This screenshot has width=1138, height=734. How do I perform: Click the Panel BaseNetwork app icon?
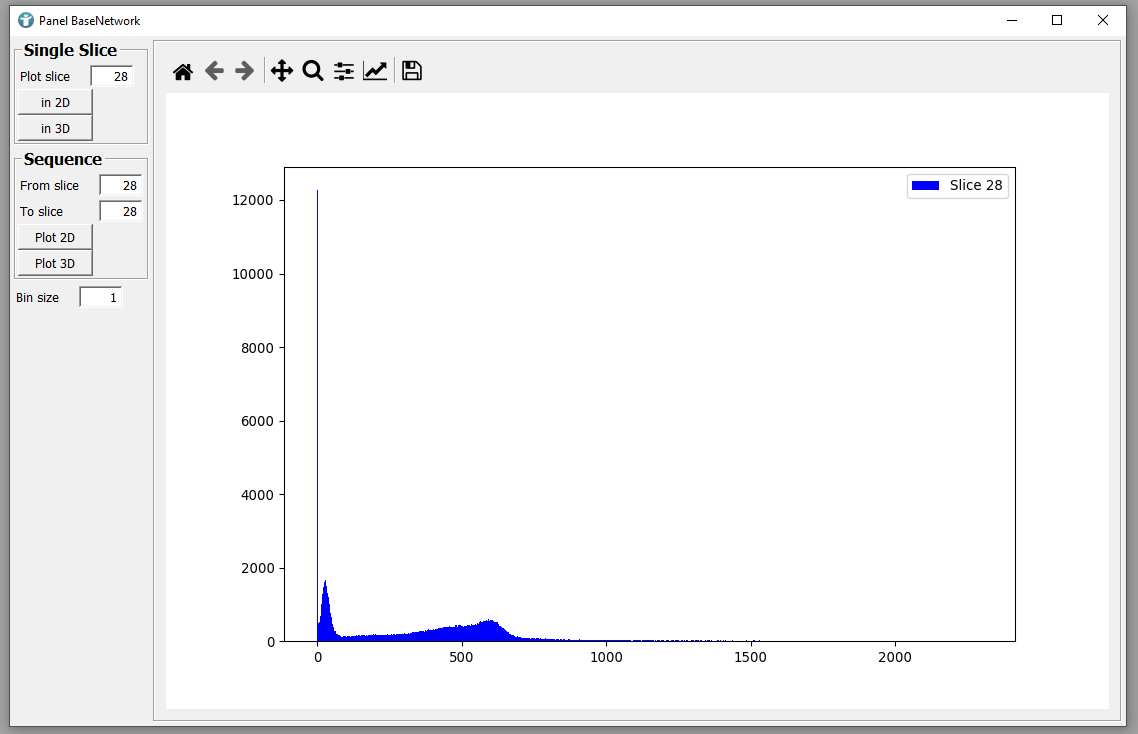[26, 20]
